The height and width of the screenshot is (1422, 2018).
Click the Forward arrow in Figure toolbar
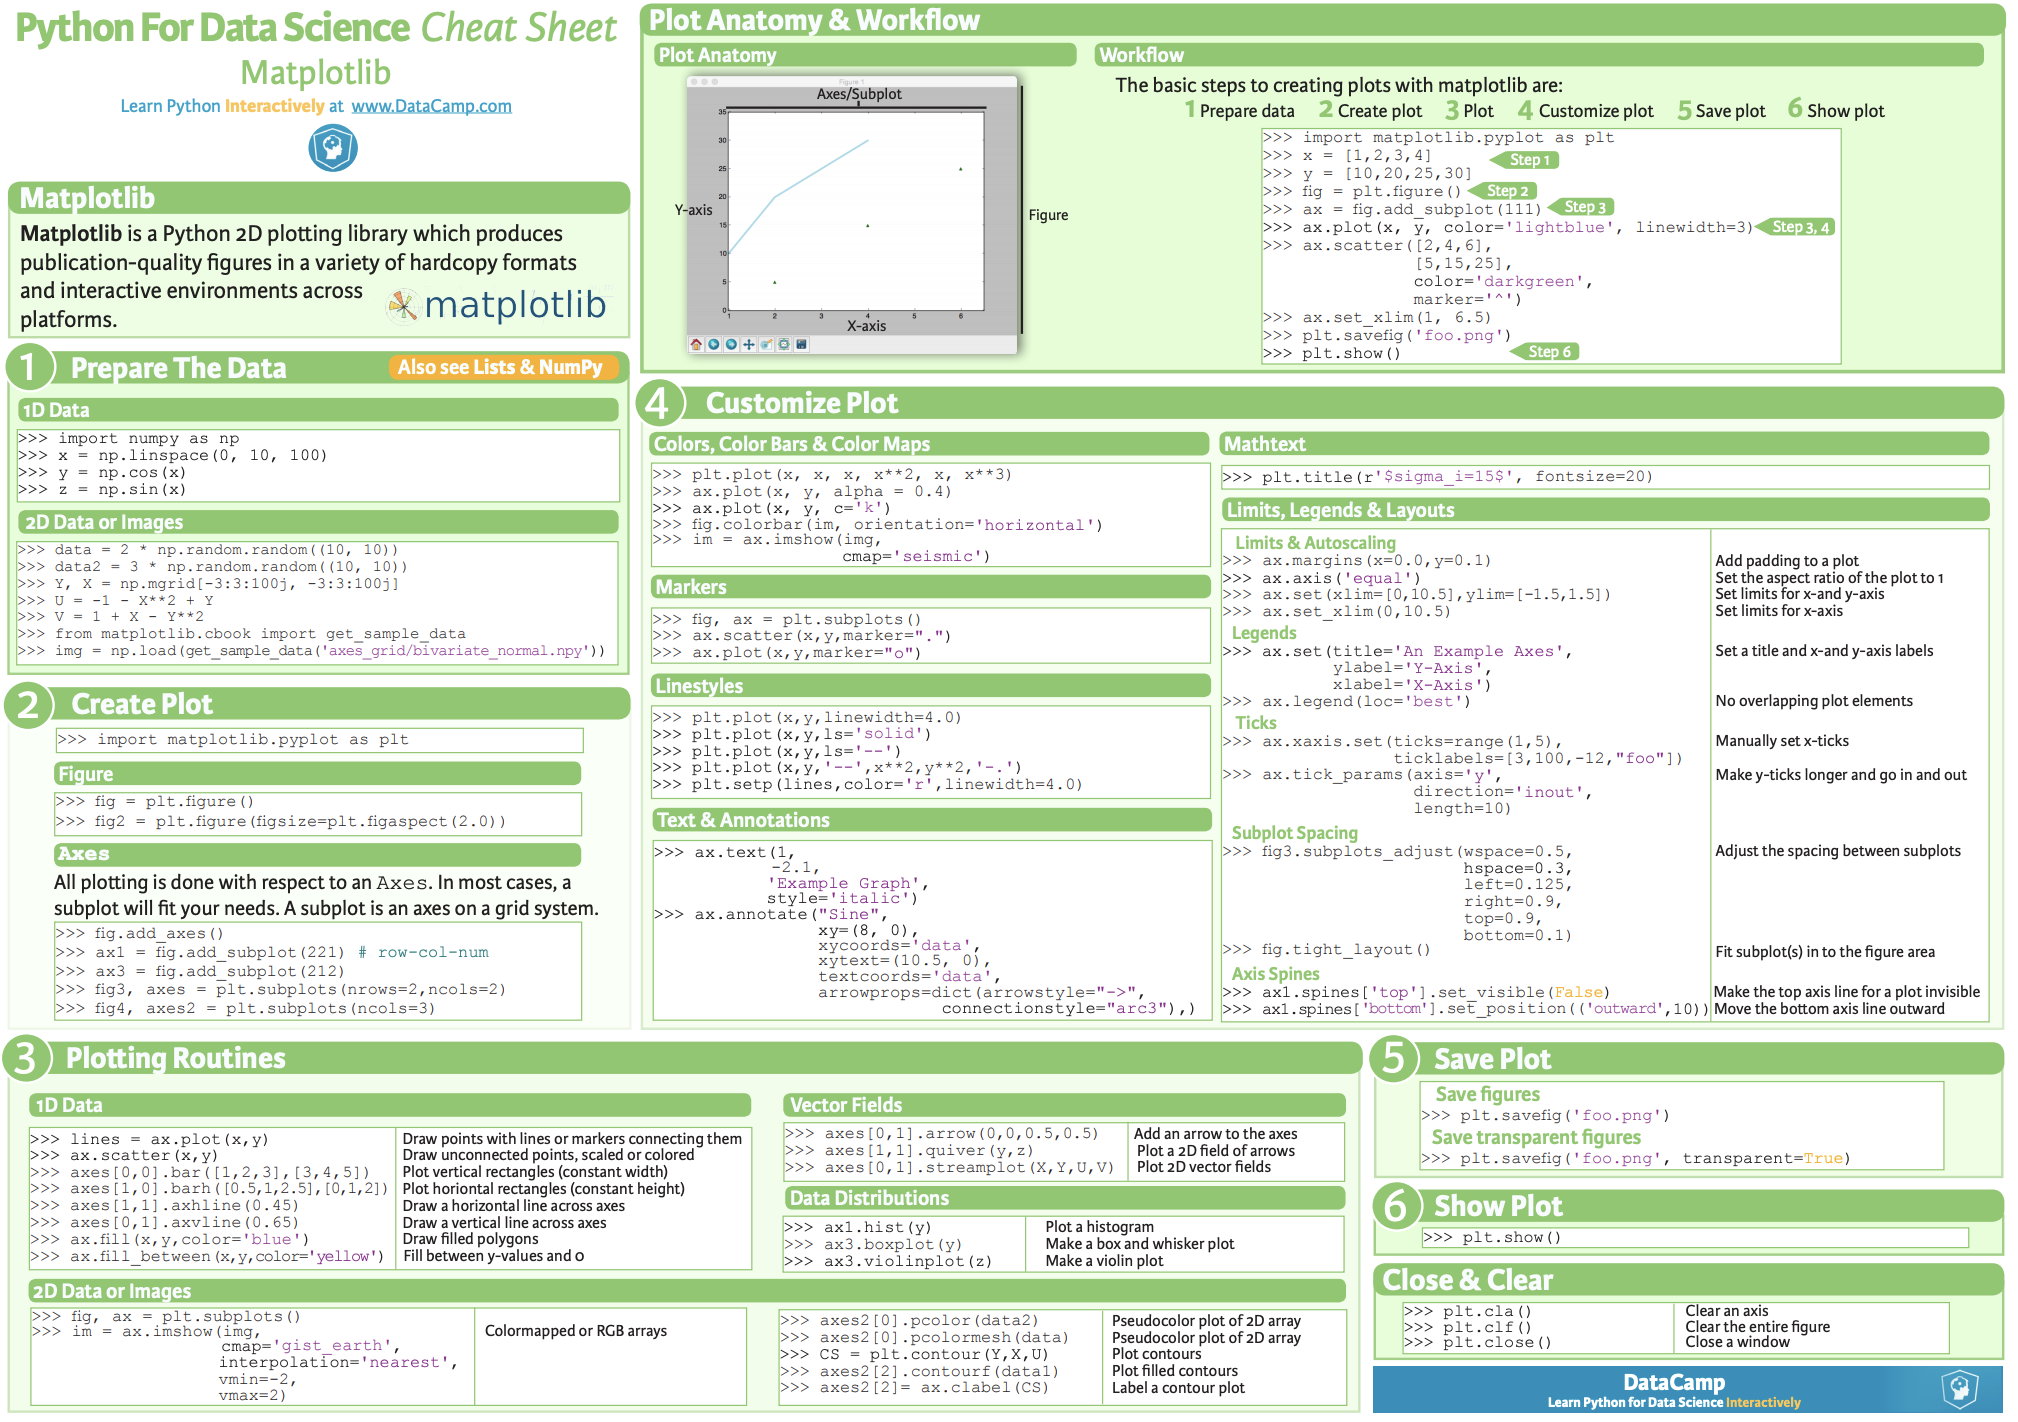[732, 344]
